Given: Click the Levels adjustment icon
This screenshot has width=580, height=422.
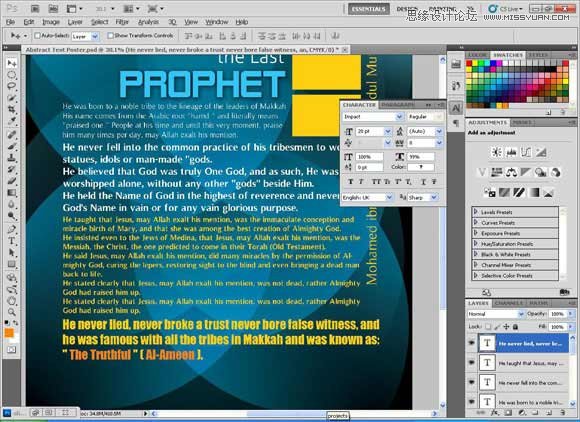Looking at the screenshot, I should click(511, 152).
